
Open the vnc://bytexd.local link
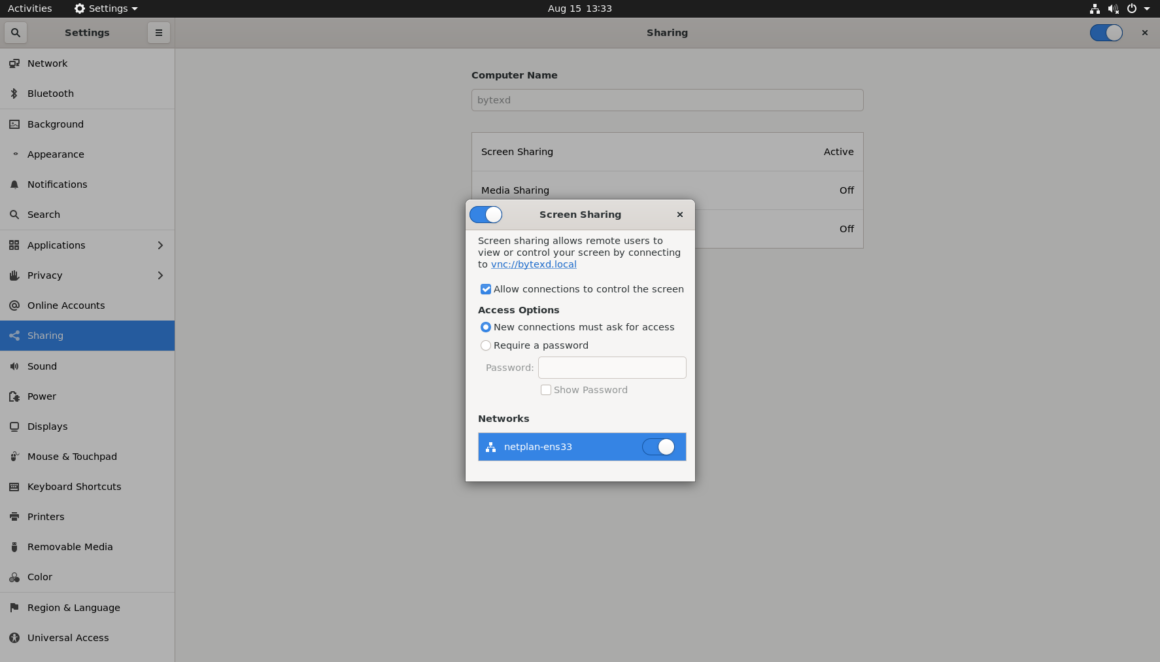click(534, 263)
